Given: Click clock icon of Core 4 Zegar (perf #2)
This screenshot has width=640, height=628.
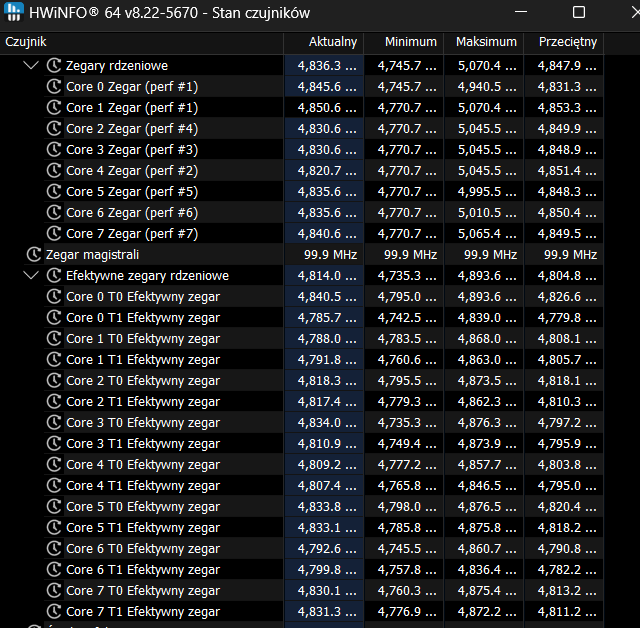Looking at the screenshot, I should point(54,171).
